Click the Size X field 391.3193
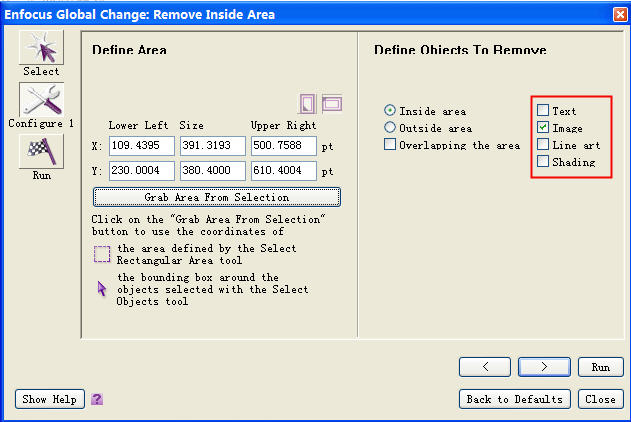Screen dimensions: 631x422 pos(213,146)
